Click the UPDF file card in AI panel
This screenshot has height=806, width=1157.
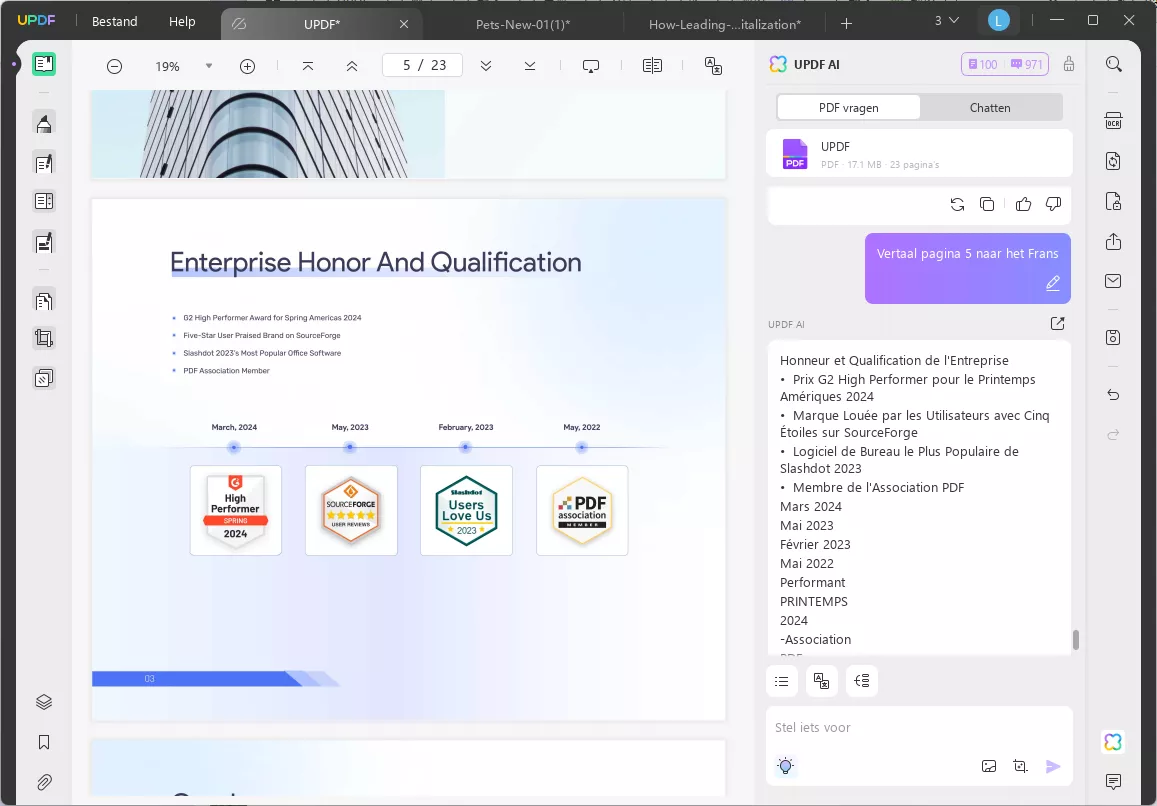tap(919, 154)
